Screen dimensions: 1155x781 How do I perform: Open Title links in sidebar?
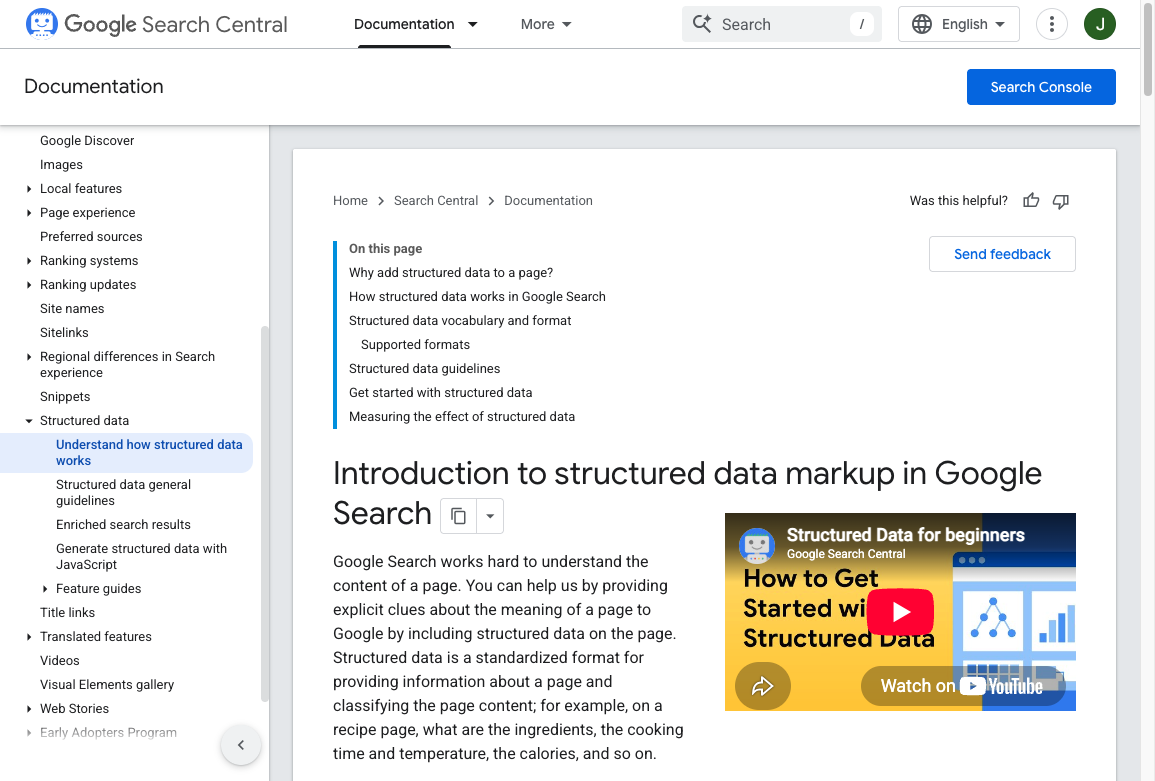(67, 612)
